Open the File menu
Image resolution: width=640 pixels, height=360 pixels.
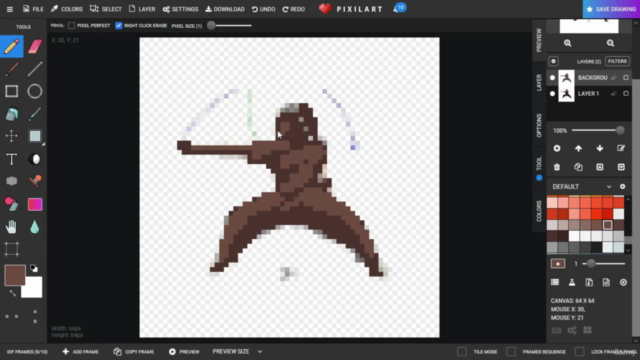(x=33, y=9)
